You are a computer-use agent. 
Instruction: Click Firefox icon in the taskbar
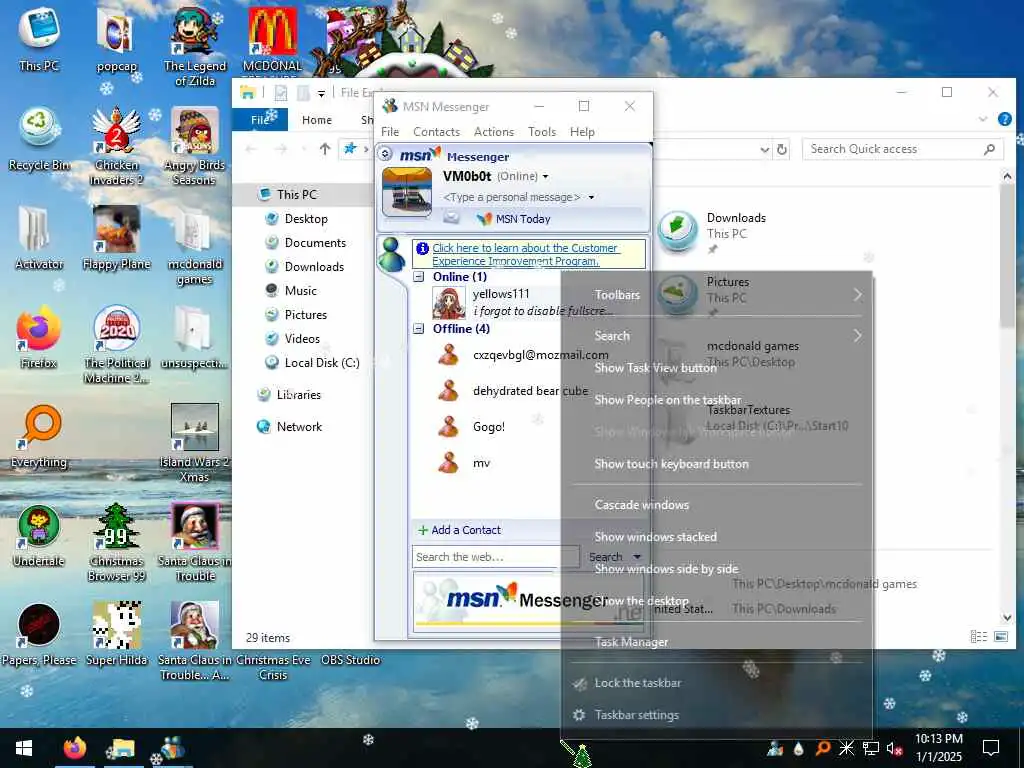tap(74, 748)
